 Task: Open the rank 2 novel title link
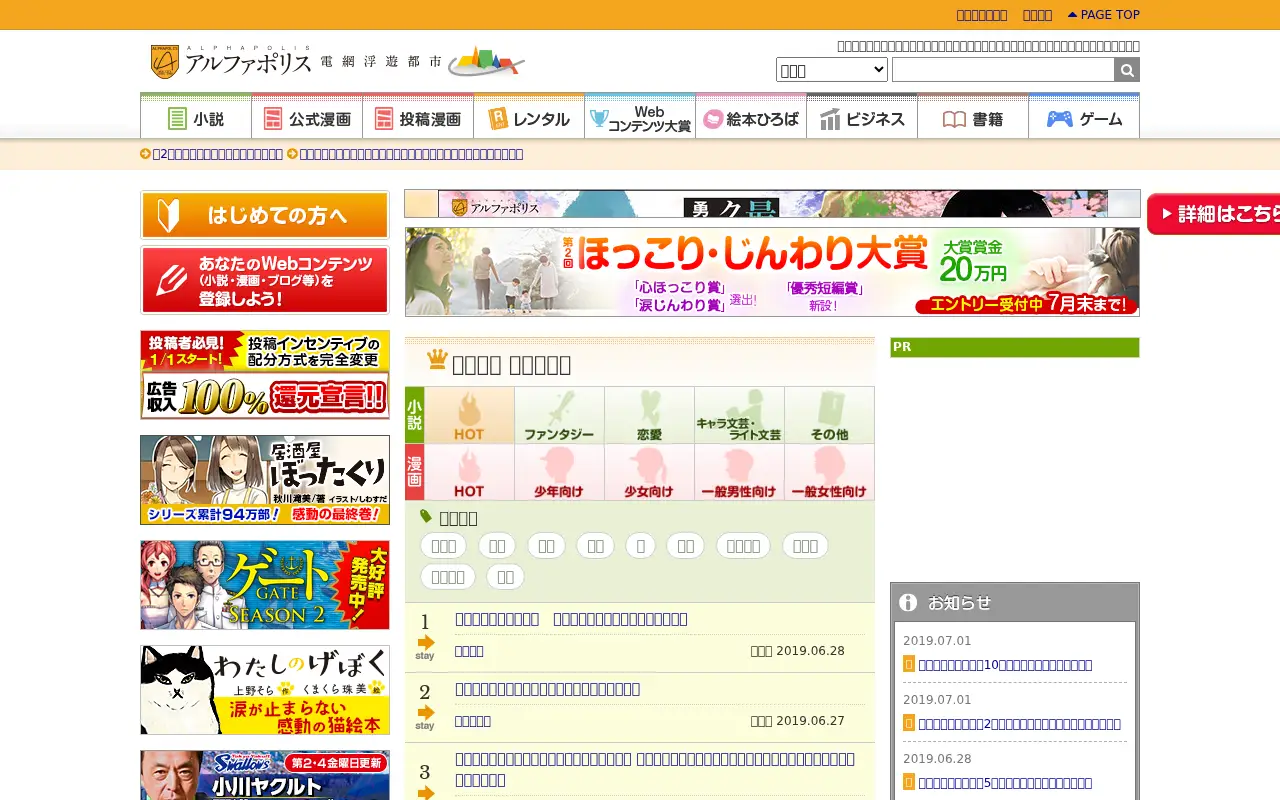point(547,689)
